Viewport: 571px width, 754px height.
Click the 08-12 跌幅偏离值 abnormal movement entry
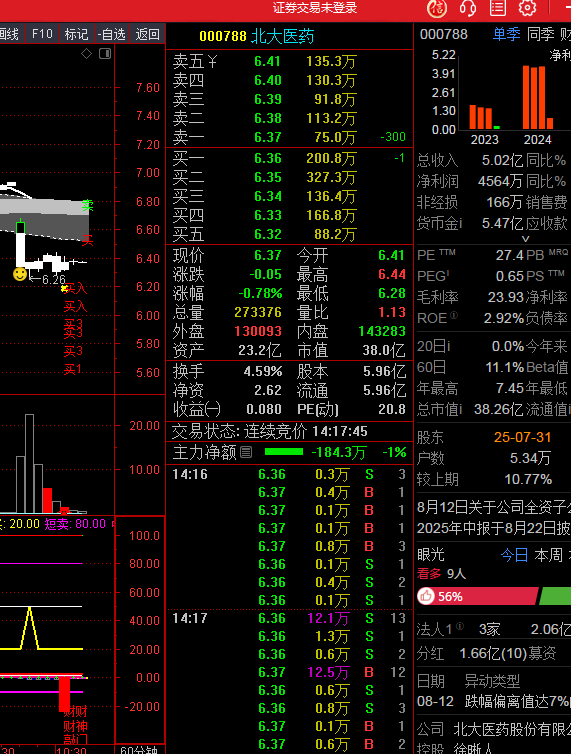(494, 702)
